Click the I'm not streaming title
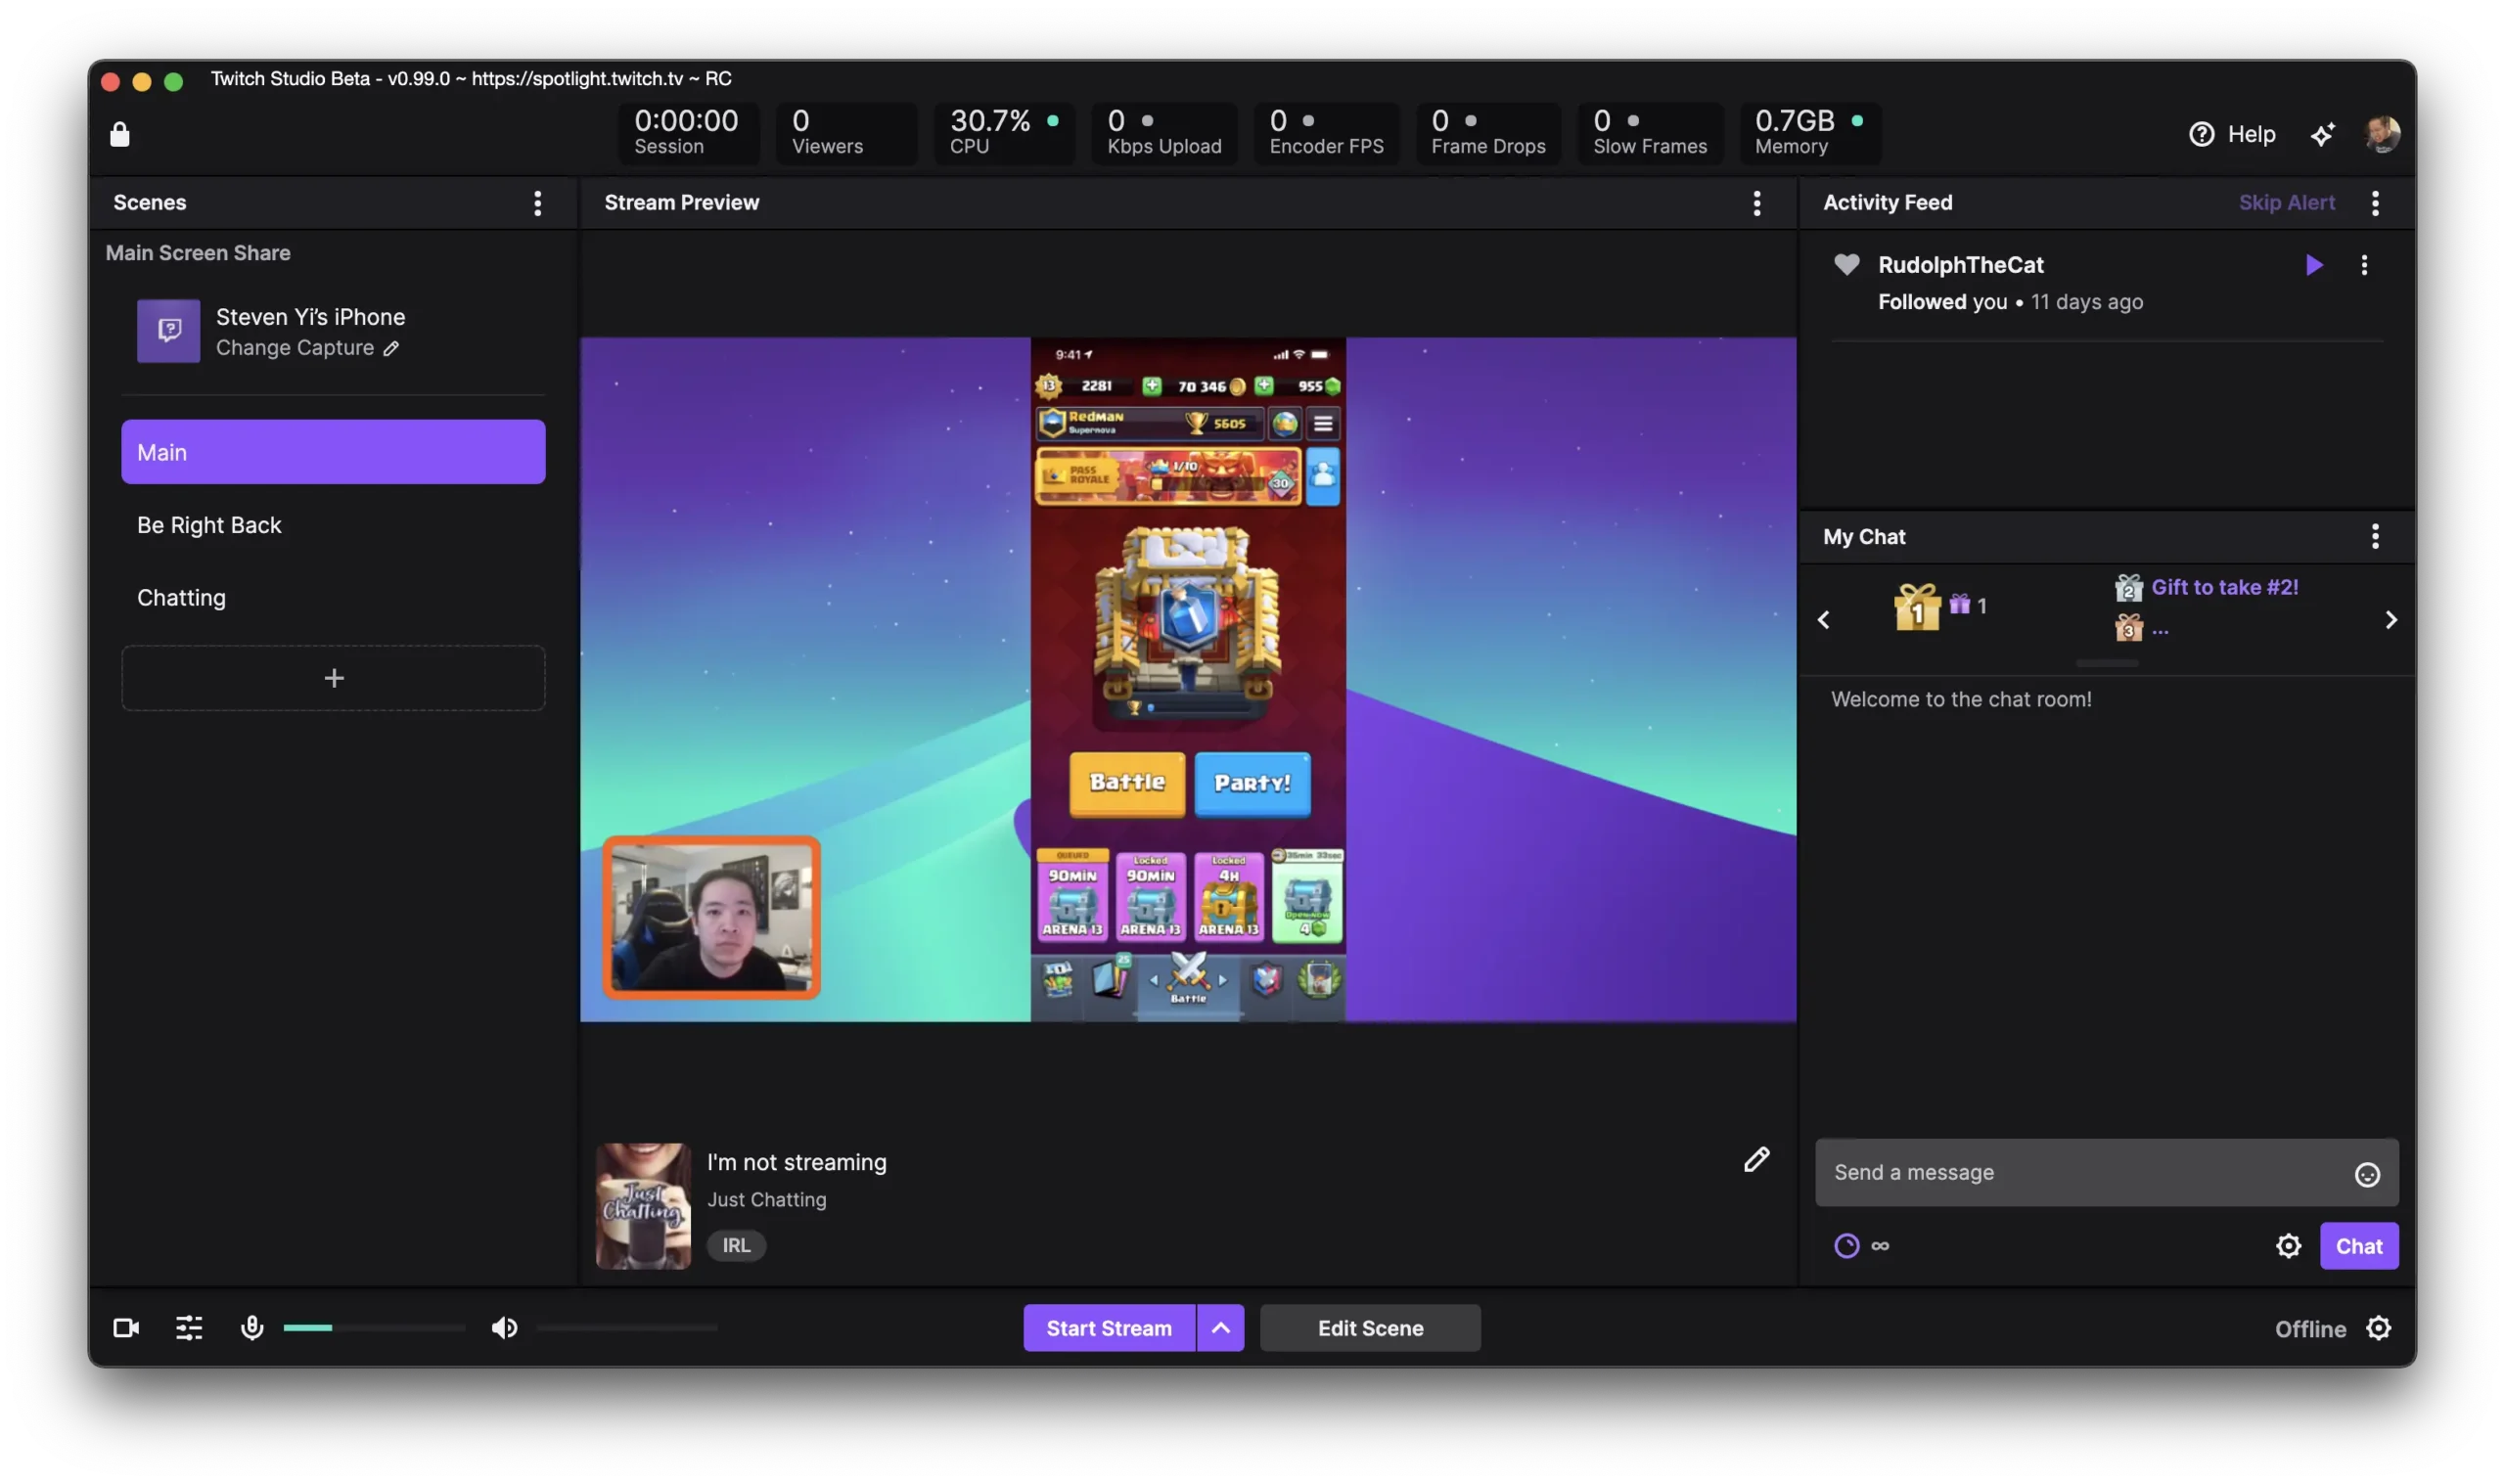This screenshot has width=2505, height=1484. pyautogui.click(x=796, y=1162)
